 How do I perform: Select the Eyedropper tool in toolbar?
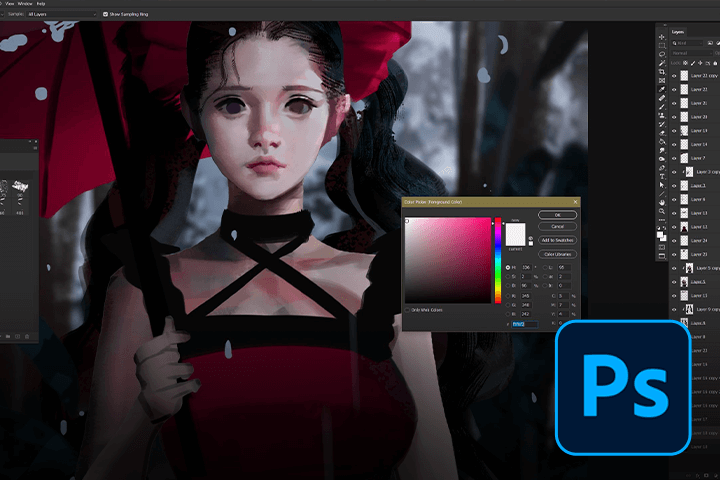pos(662,89)
